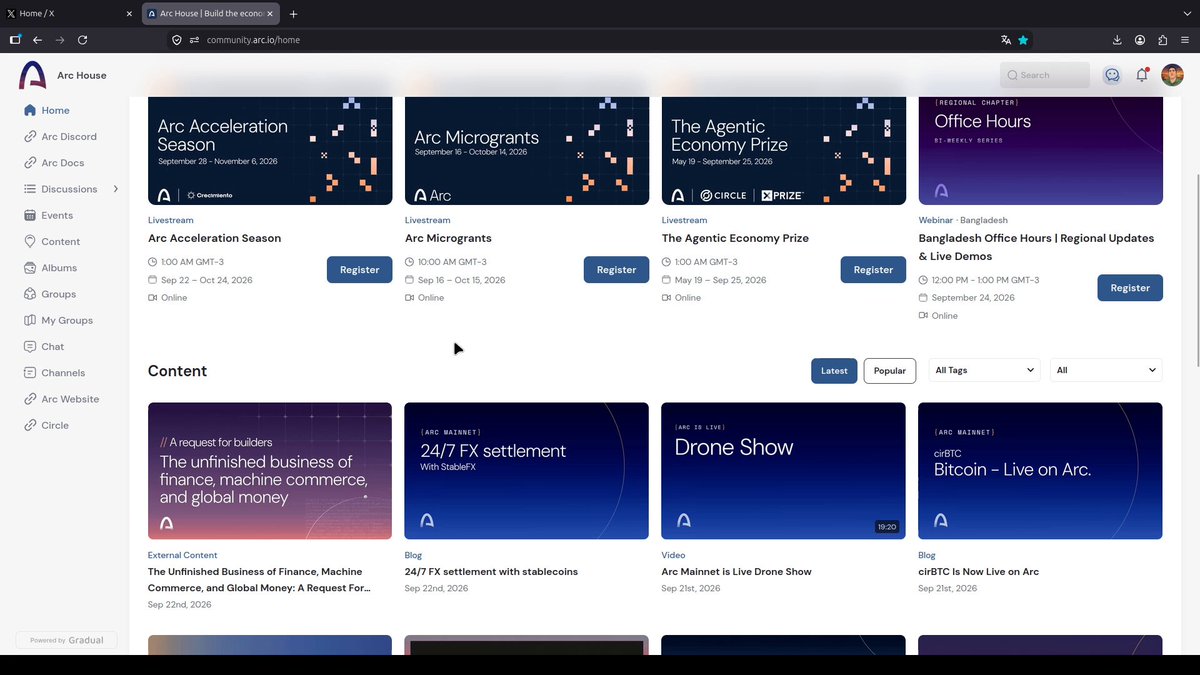1200x675 pixels.
Task: Click the bookmark star icon
Action: pos(1023,40)
